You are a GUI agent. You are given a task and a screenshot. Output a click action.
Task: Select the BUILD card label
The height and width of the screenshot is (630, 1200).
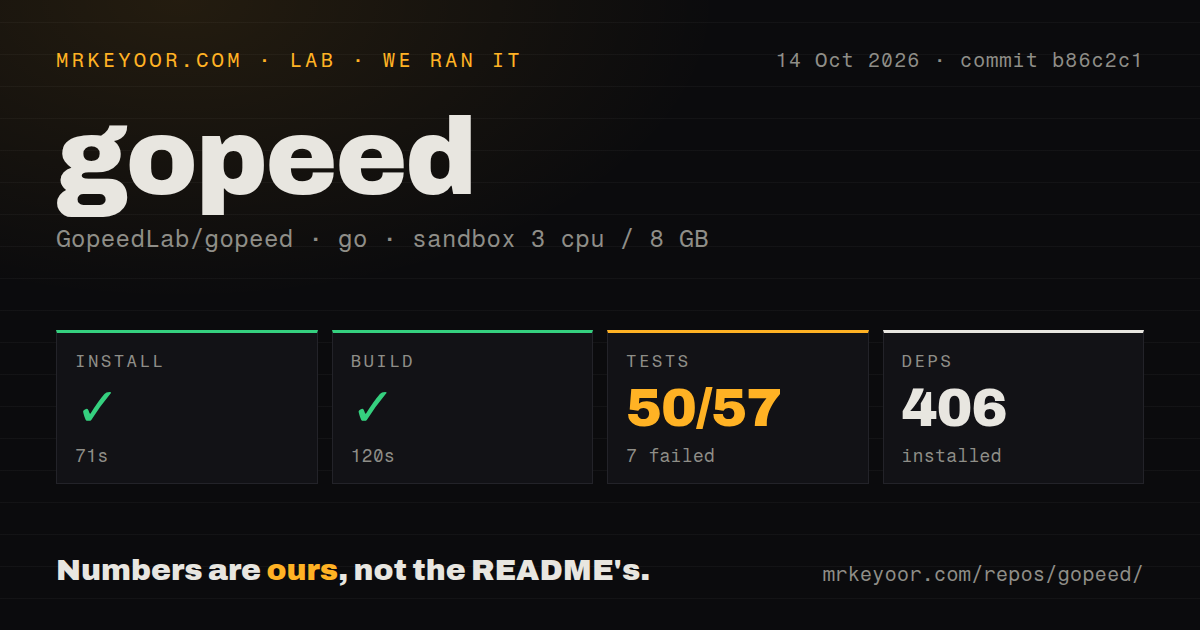tap(382, 361)
